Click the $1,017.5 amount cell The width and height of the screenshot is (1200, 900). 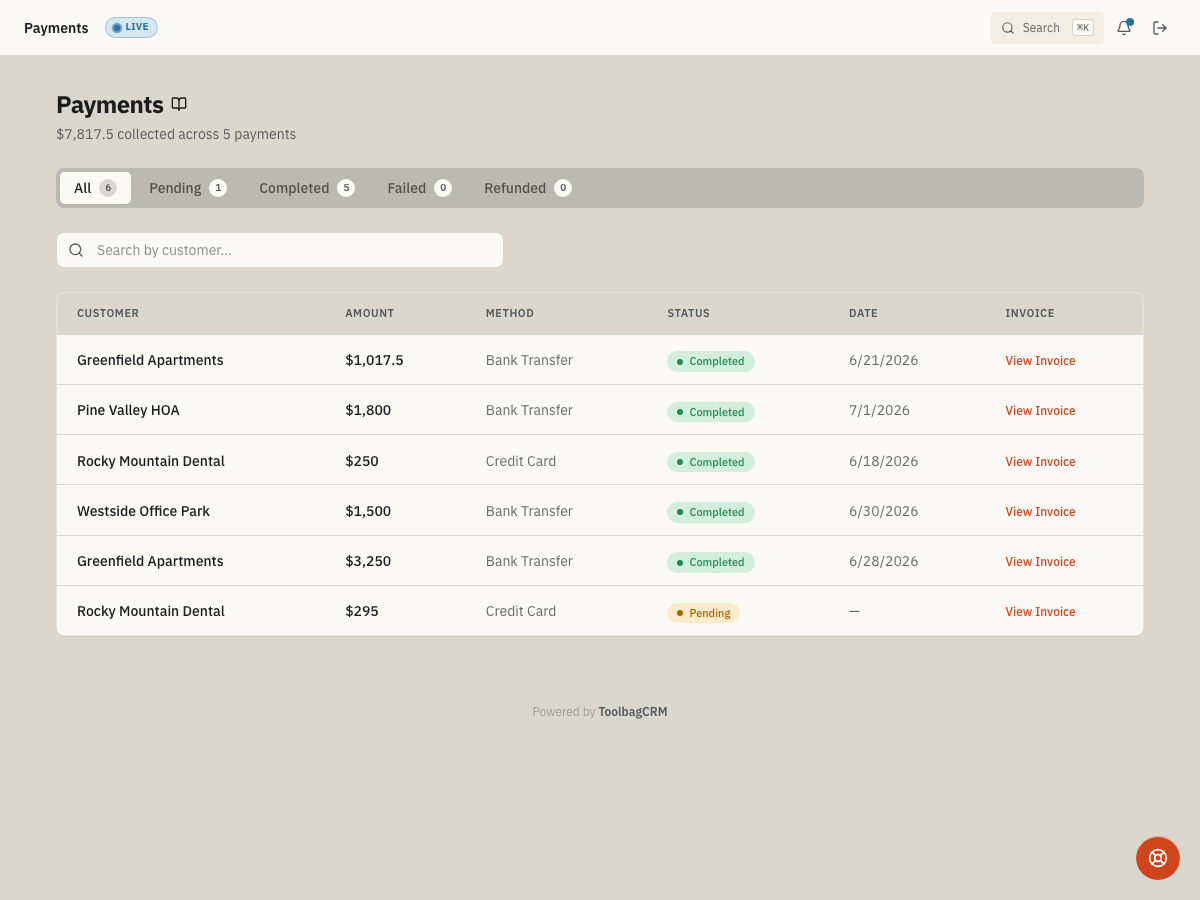[x=375, y=360]
